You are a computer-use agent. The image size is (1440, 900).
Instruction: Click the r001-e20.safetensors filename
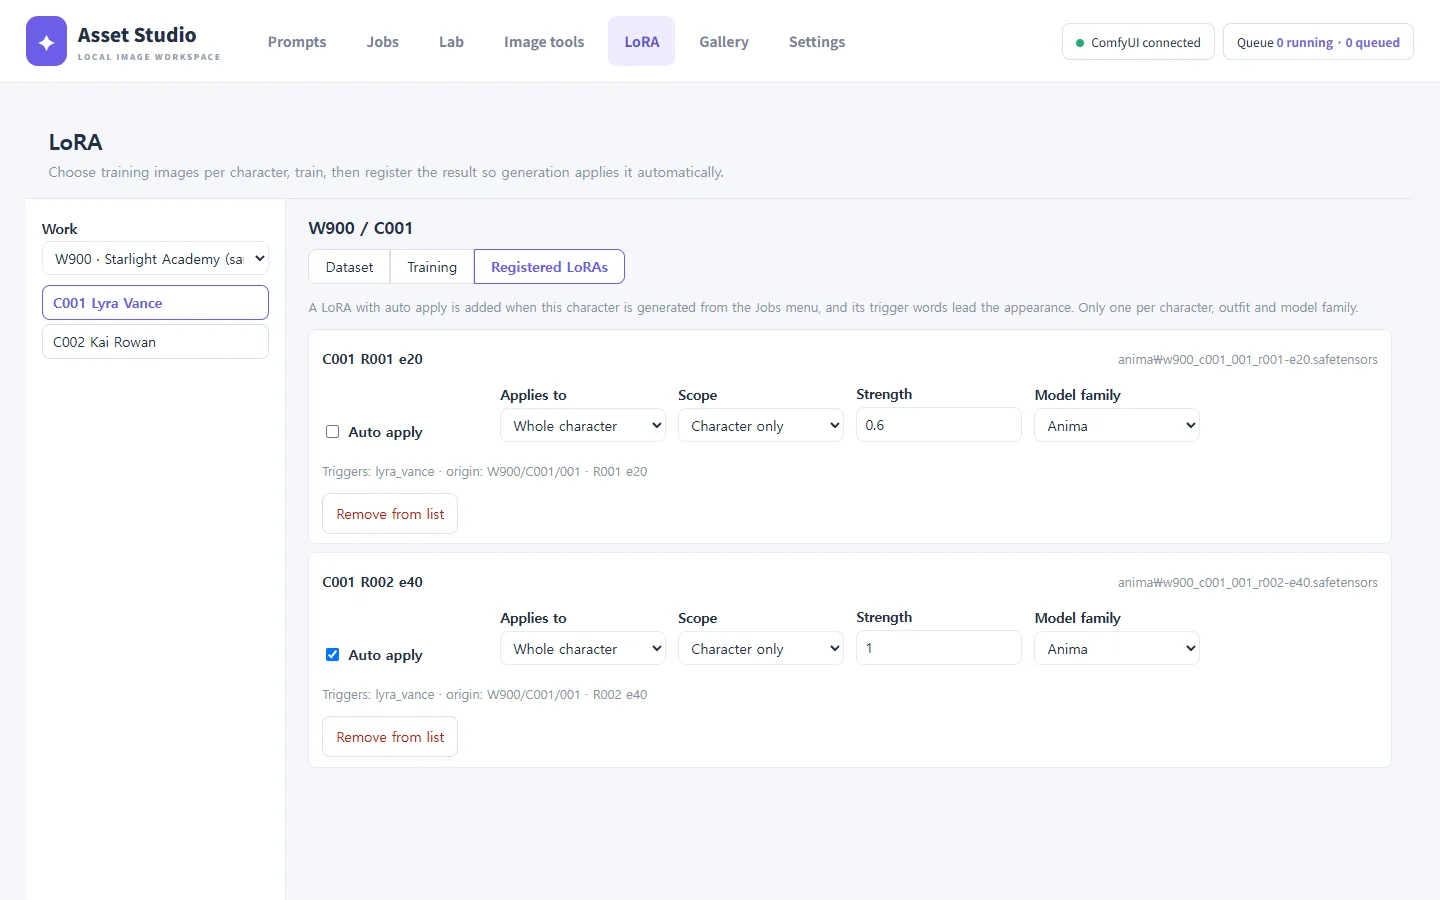[1248, 360]
